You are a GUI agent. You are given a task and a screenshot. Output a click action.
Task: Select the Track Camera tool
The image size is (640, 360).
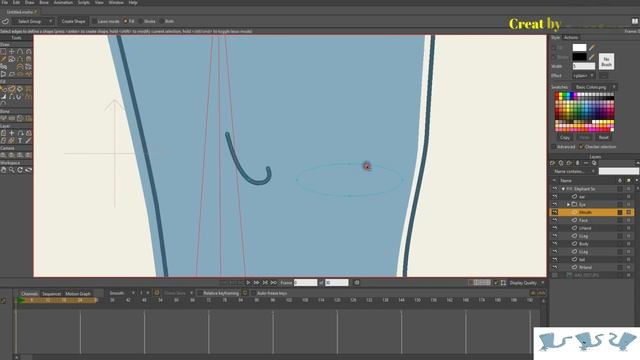[3, 155]
